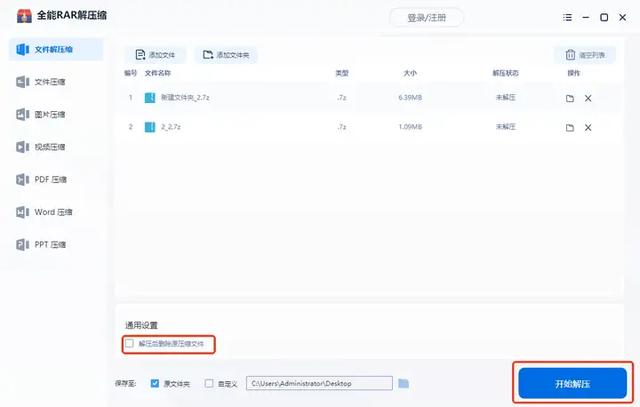Click the 解压状态 column header

tap(505, 73)
